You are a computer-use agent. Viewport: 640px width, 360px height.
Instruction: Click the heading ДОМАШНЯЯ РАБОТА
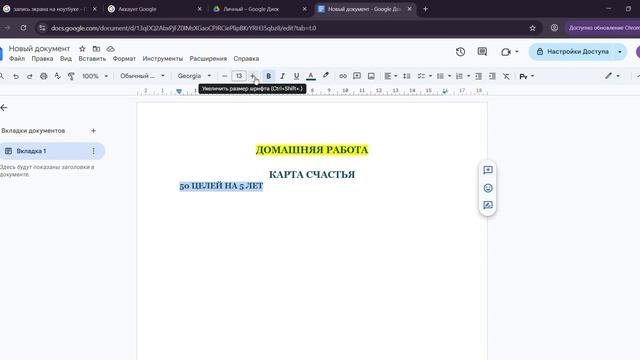pyautogui.click(x=312, y=150)
